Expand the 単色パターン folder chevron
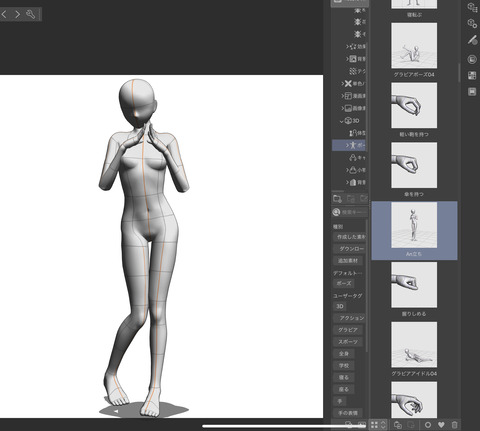The height and width of the screenshot is (431, 480). 342,84
